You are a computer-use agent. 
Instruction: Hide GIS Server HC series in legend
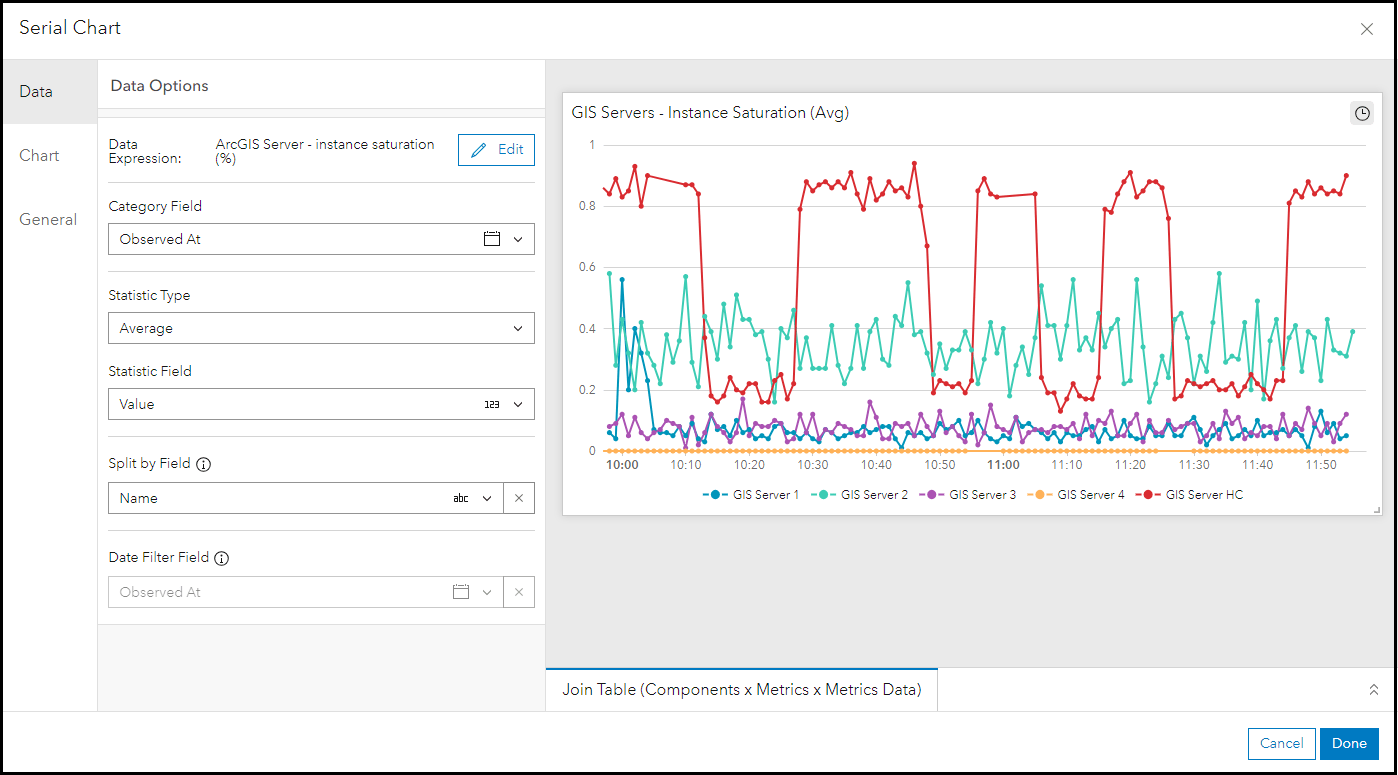point(1194,494)
